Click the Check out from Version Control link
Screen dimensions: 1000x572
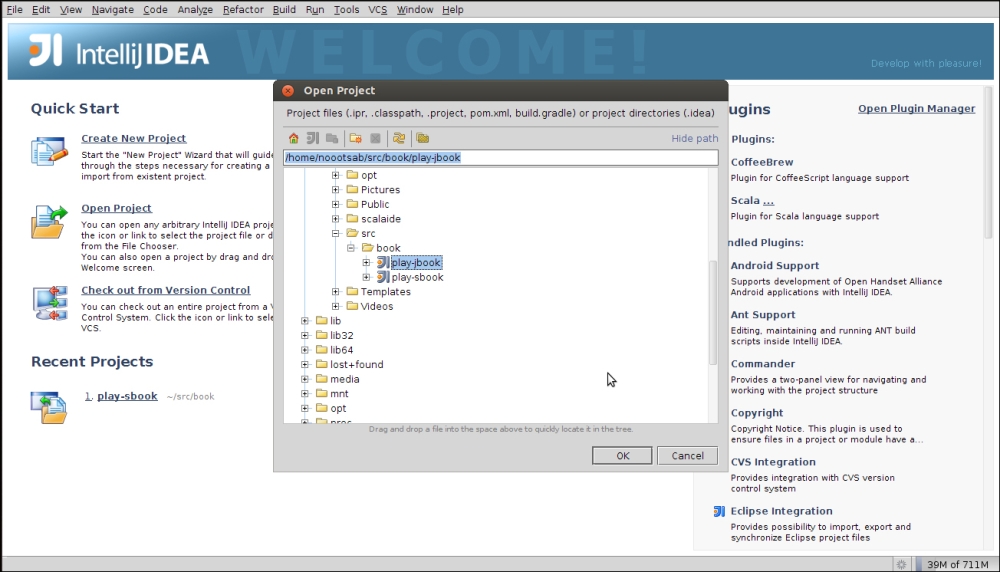click(165, 290)
